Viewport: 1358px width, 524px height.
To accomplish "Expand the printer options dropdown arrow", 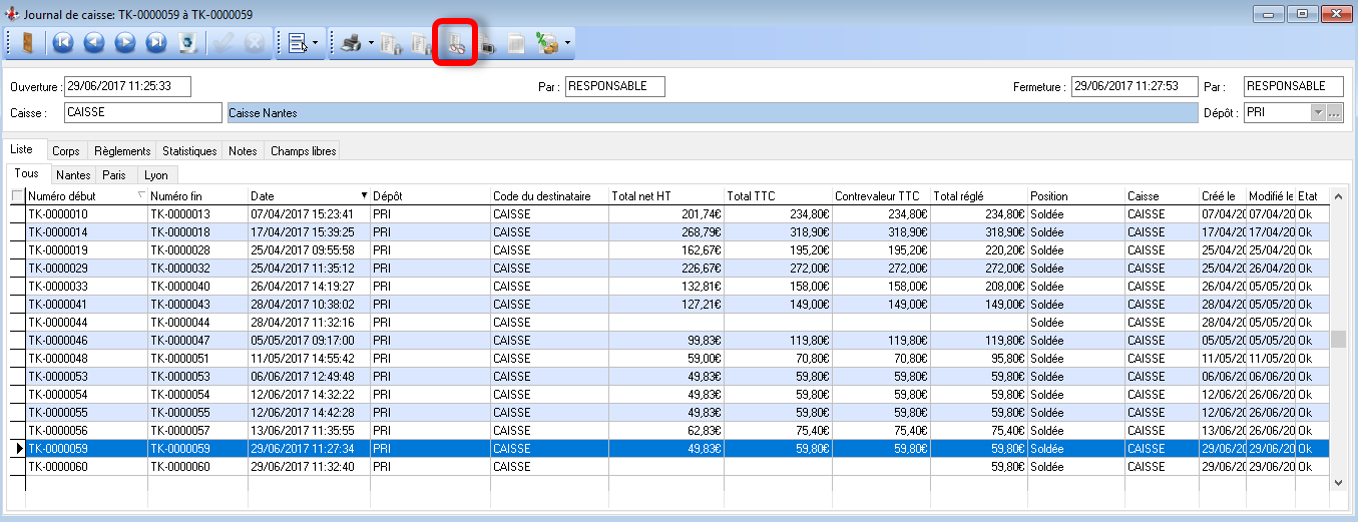I will 371,43.
